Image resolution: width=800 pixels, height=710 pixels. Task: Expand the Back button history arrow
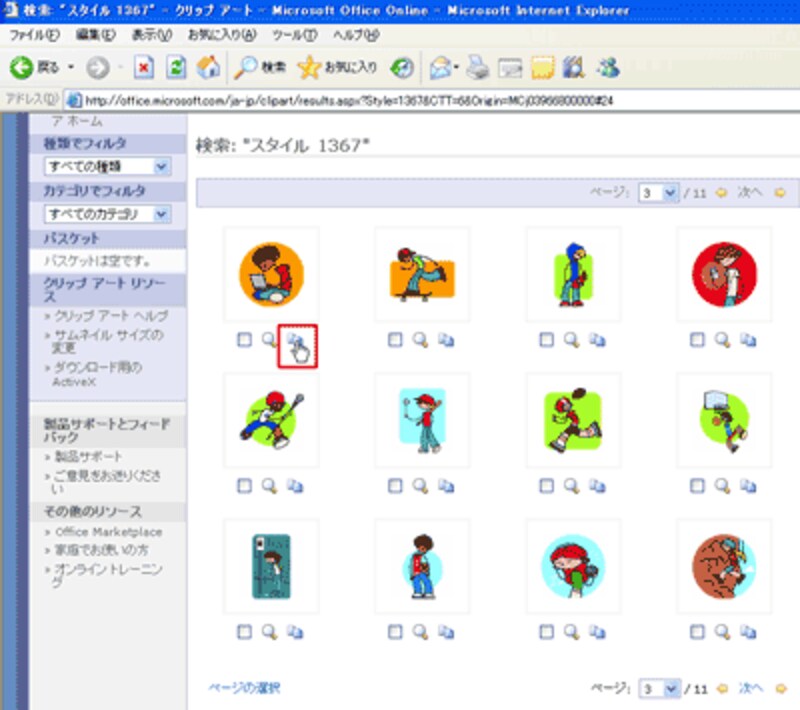tap(70, 67)
